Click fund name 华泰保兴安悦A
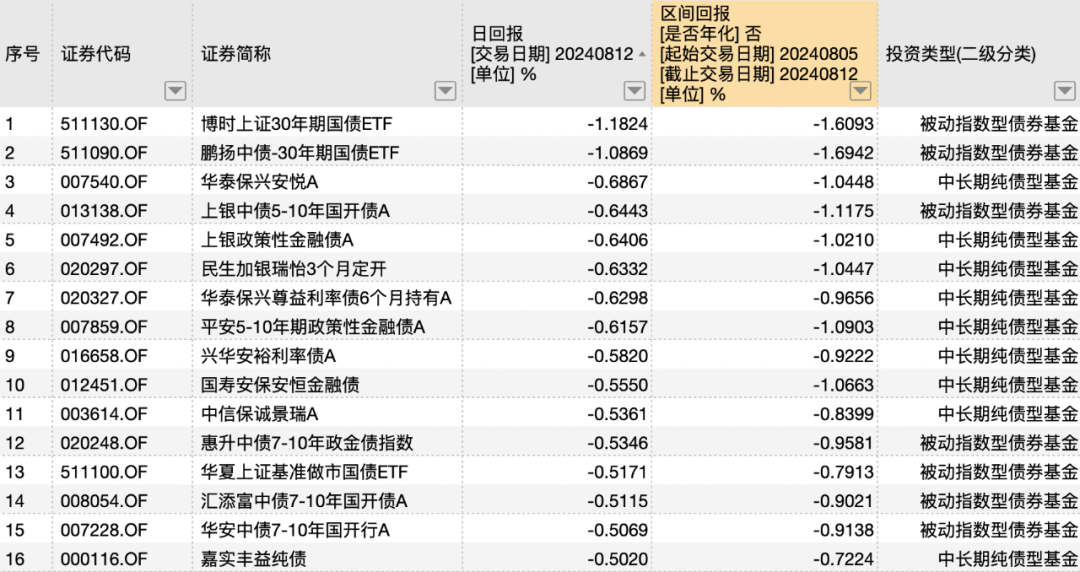The image size is (1080, 572). (x=260, y=182)
